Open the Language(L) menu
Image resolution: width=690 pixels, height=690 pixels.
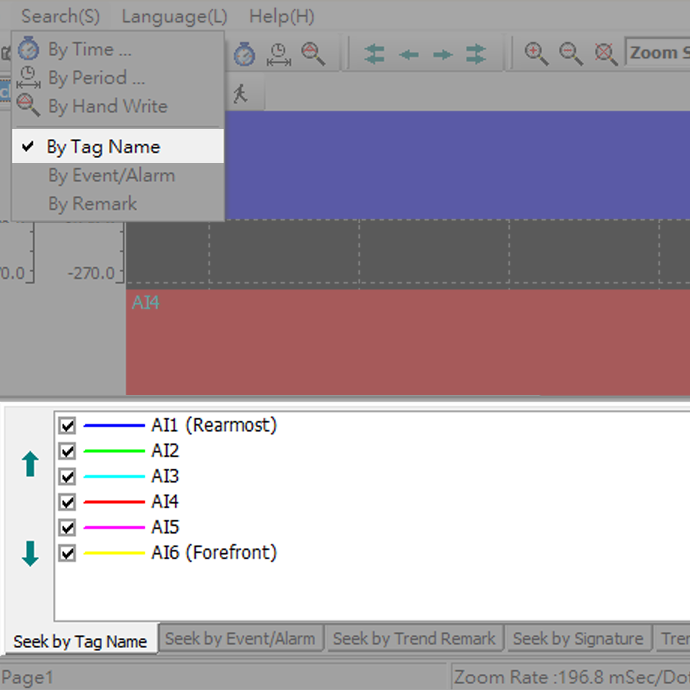[174, 16]
